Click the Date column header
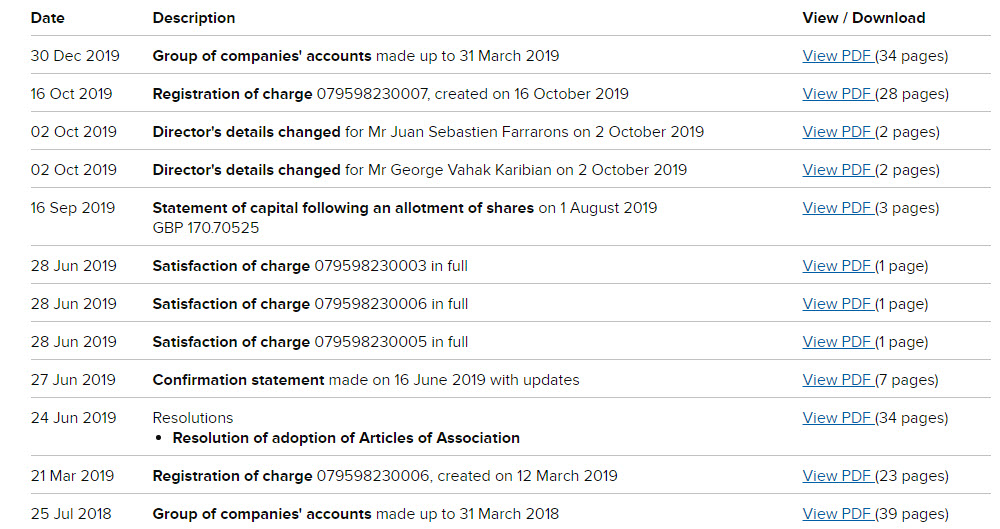 click(48, 18)
